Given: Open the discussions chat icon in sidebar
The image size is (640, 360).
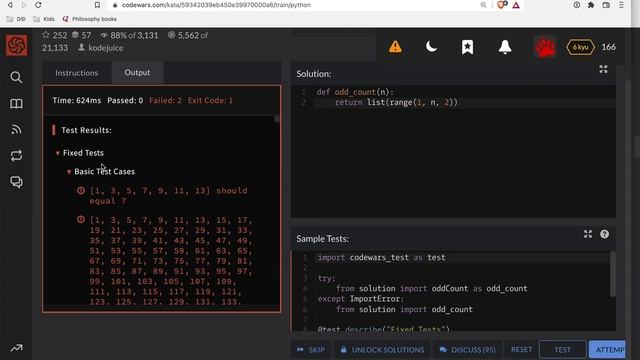Looking at the screenshot, I should (x=16, y=182).
